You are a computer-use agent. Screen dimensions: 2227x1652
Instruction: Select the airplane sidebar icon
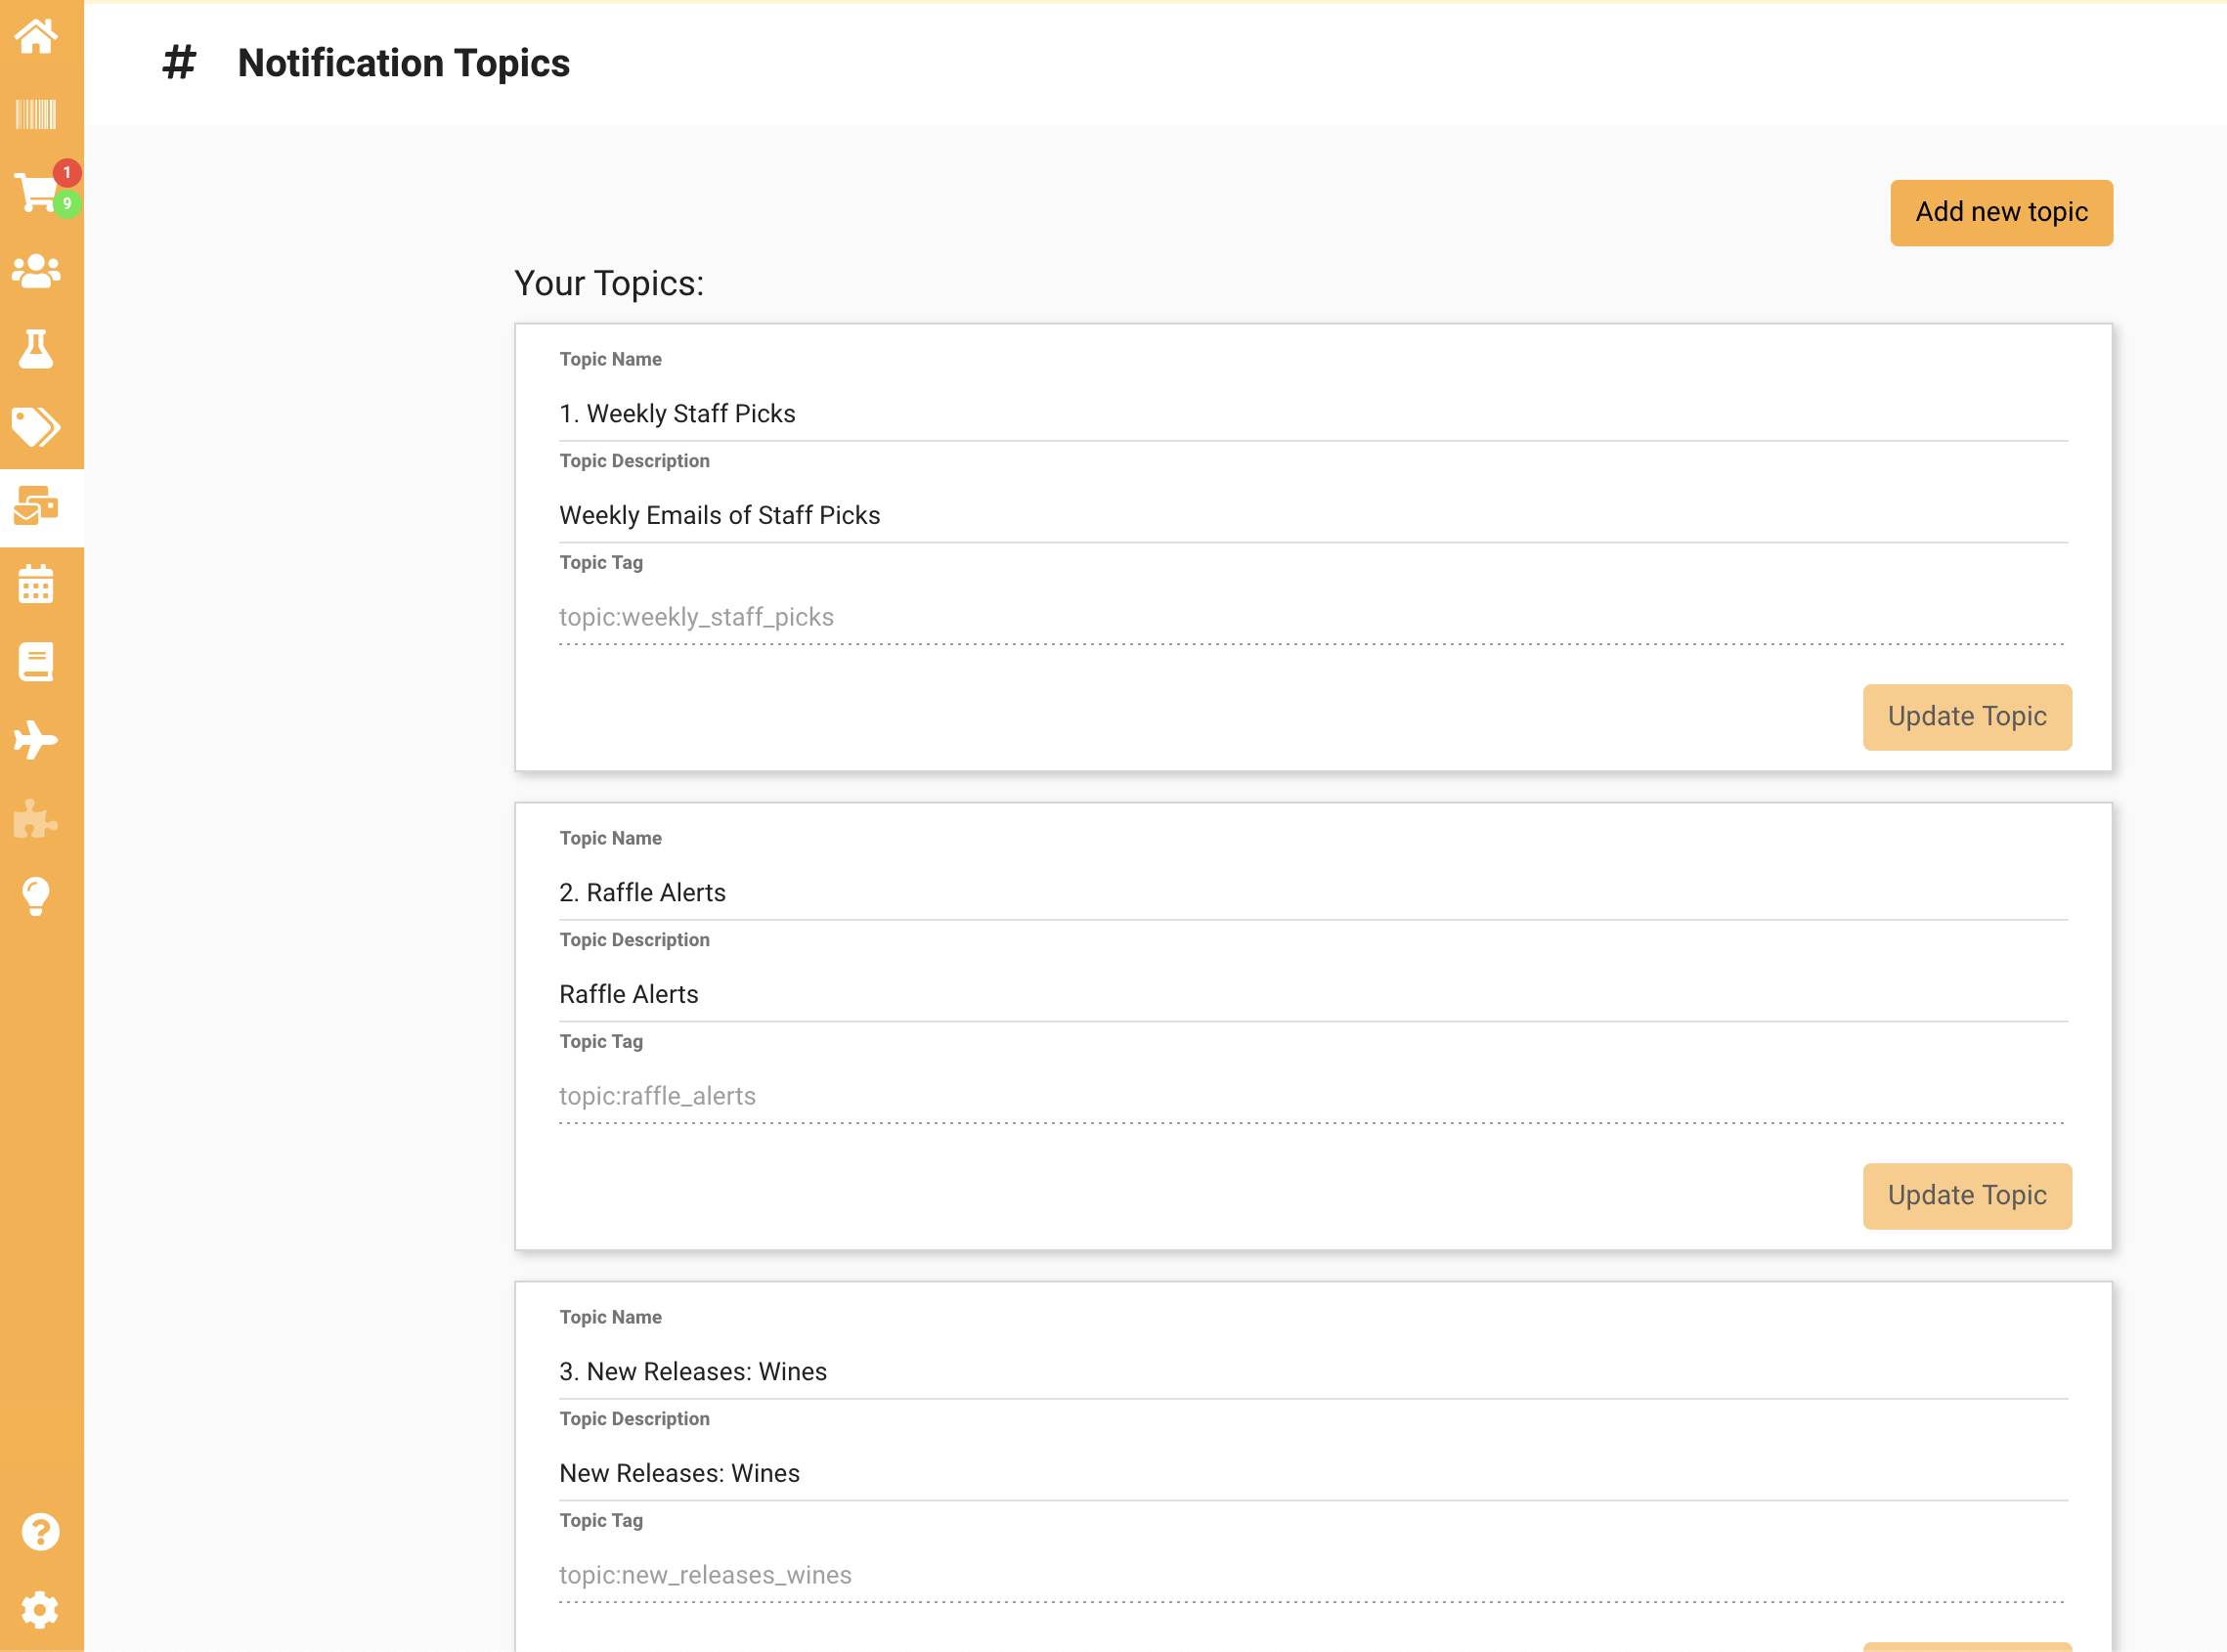pyautogui.click(x=36, y=740)
